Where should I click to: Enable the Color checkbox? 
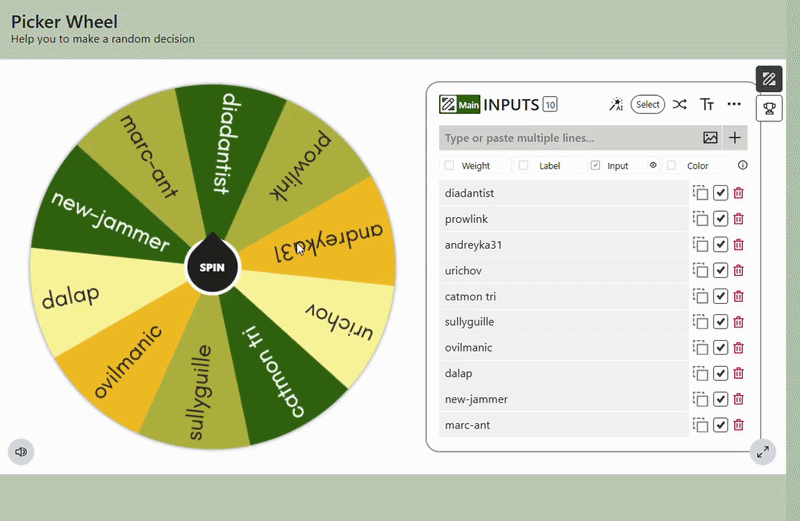[671, 165]
